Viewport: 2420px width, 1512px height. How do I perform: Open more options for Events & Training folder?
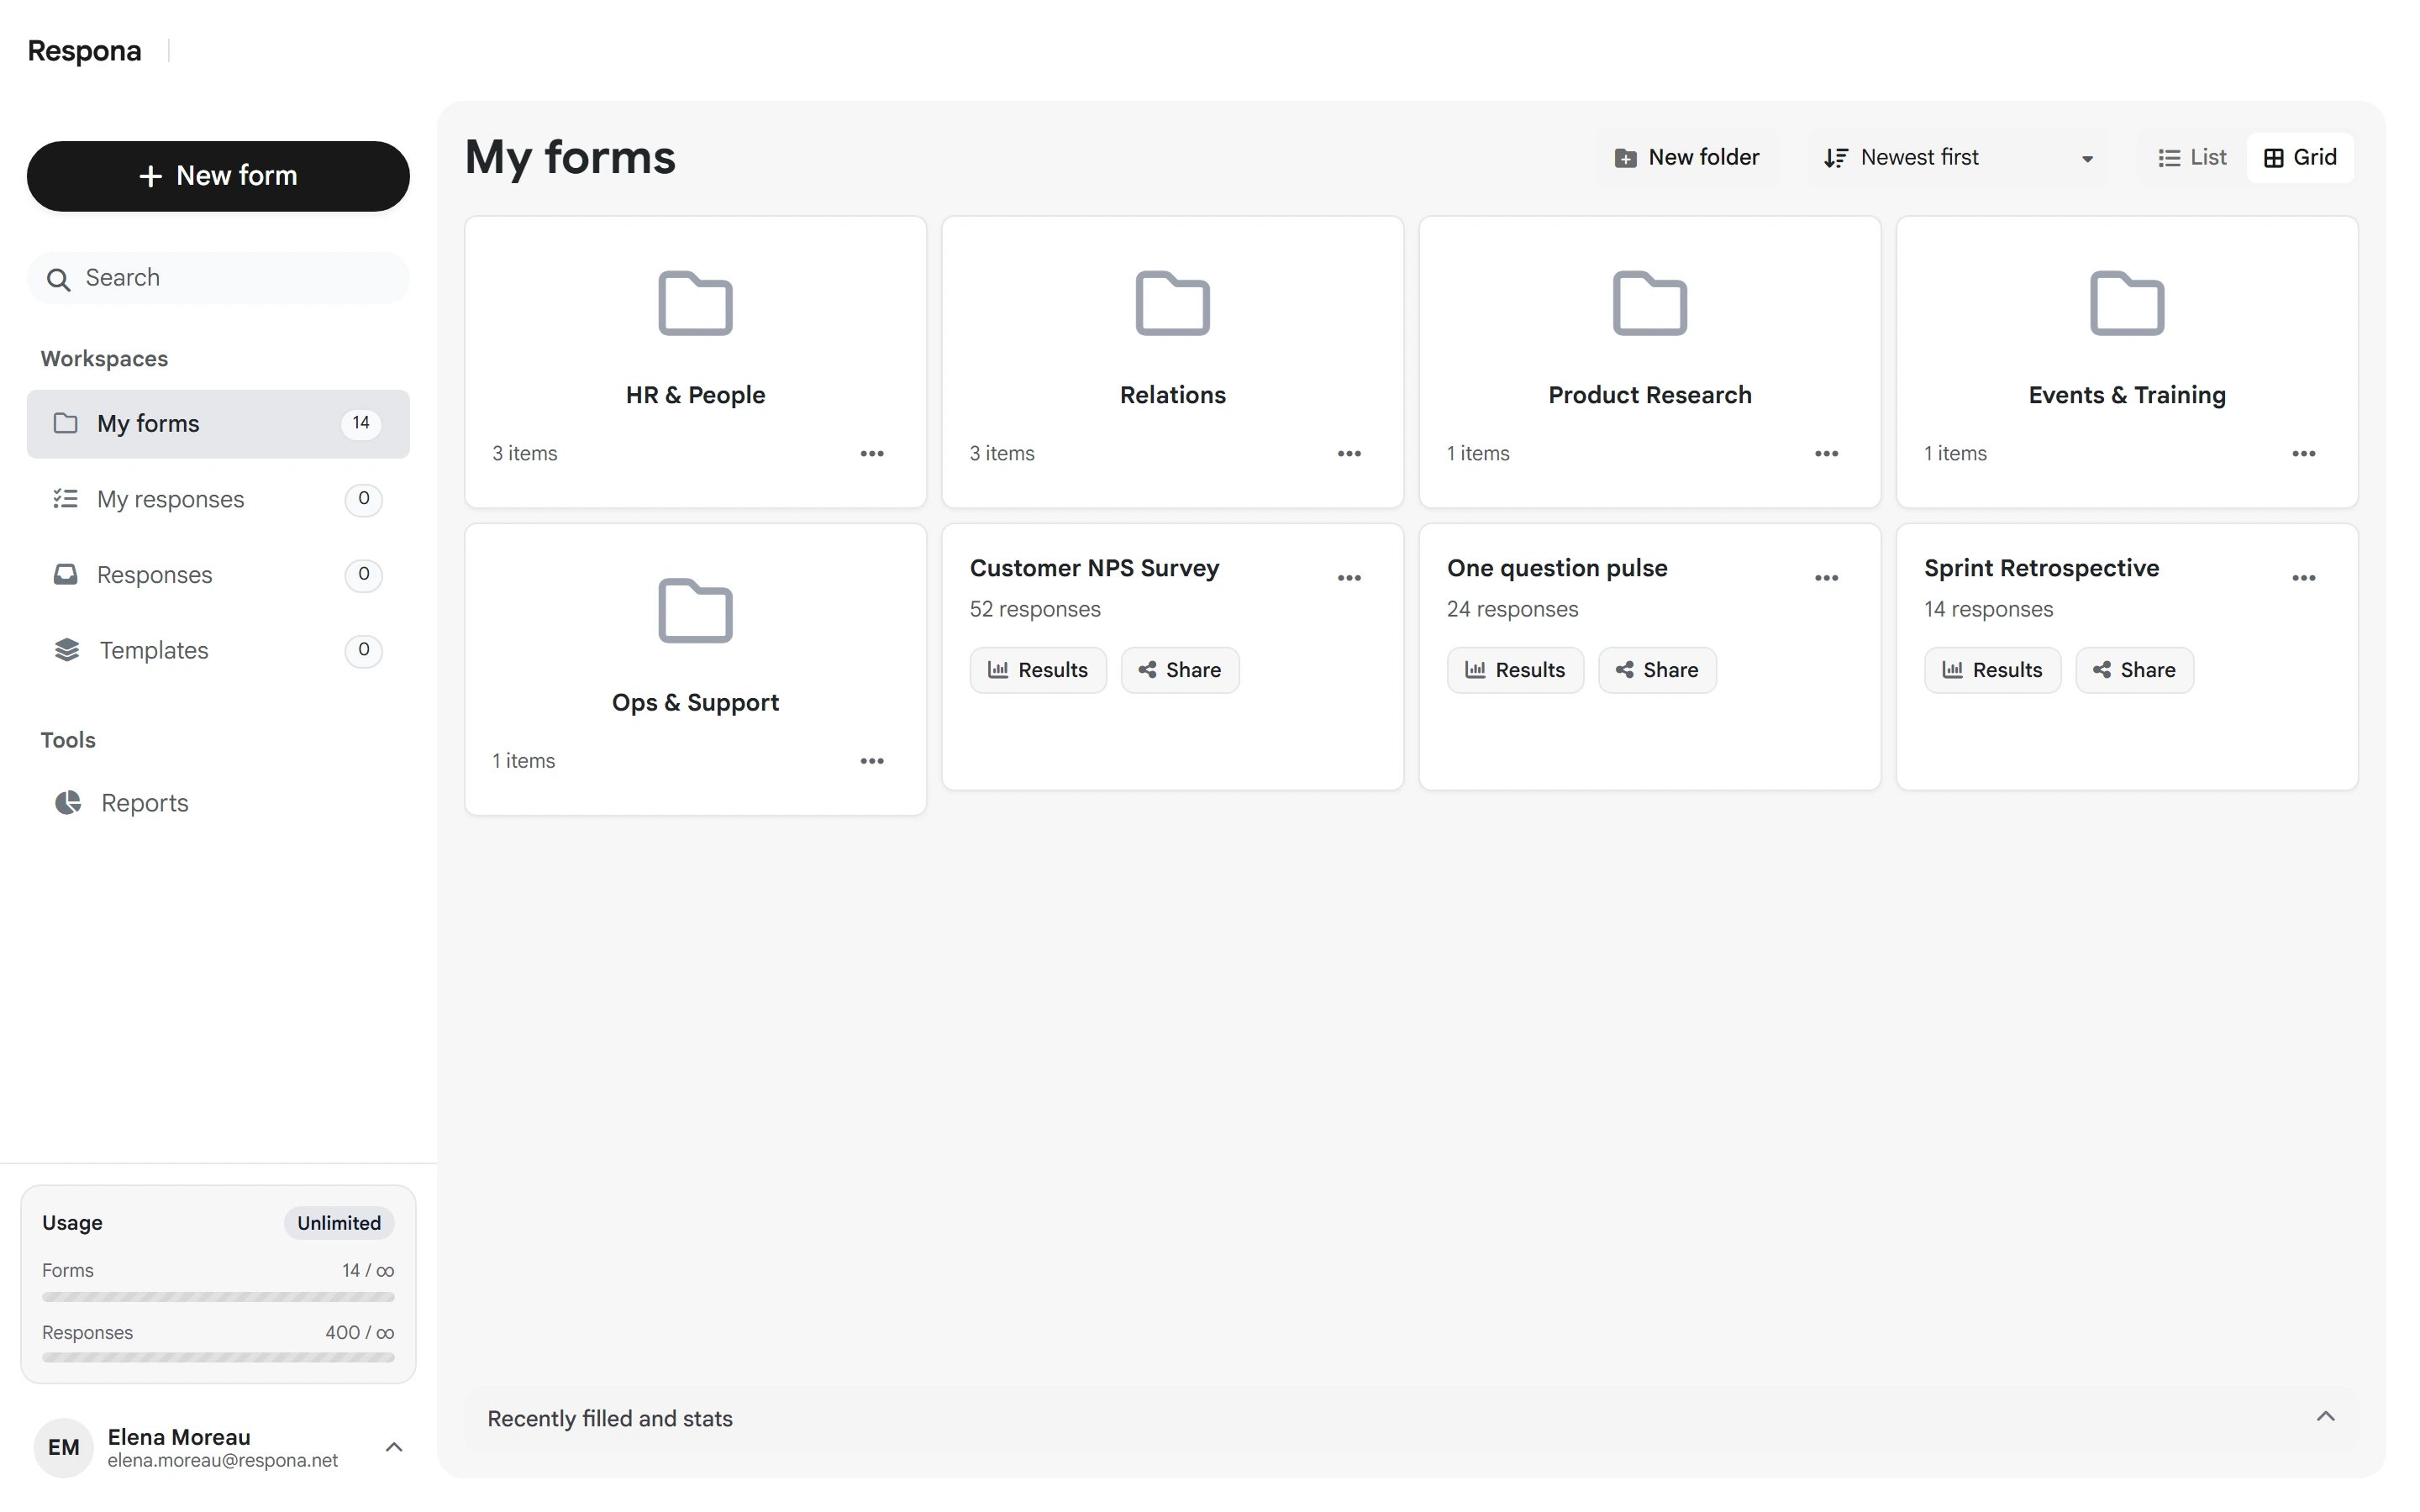point(2303,454)
